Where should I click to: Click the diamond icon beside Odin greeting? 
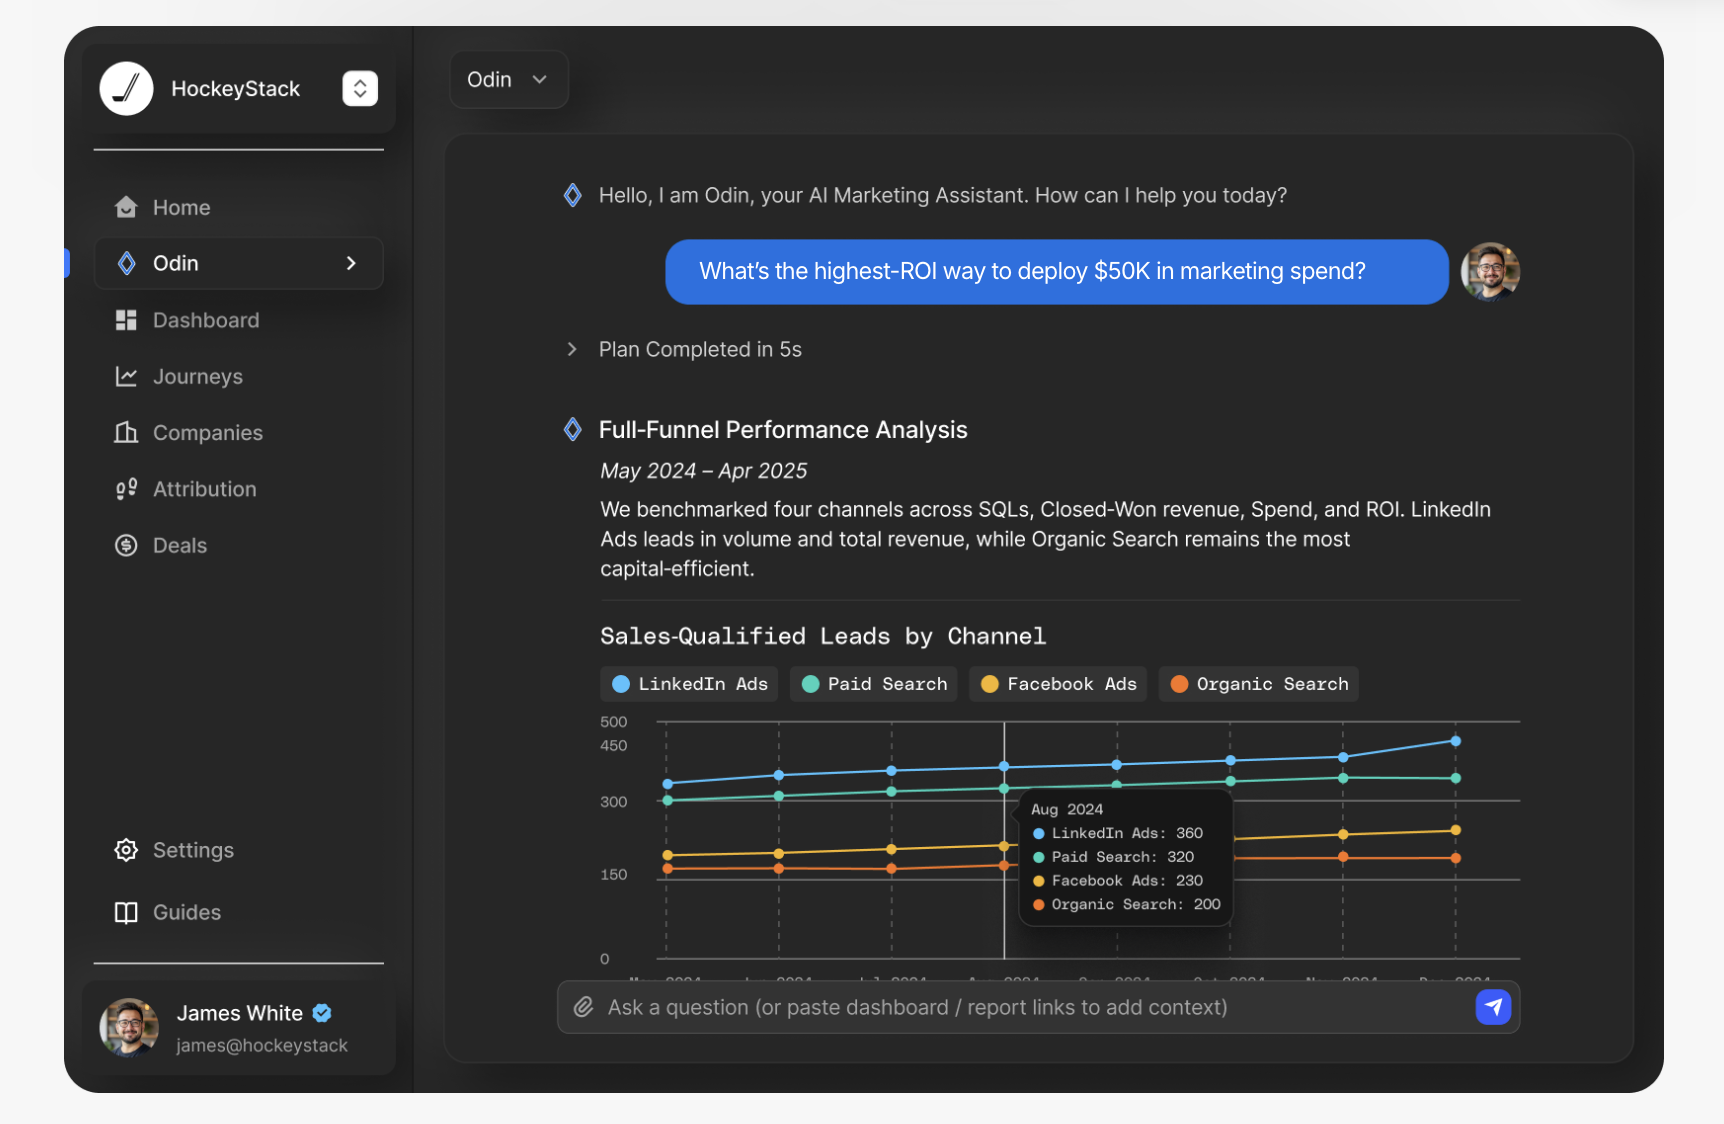(x=573, y=195)
